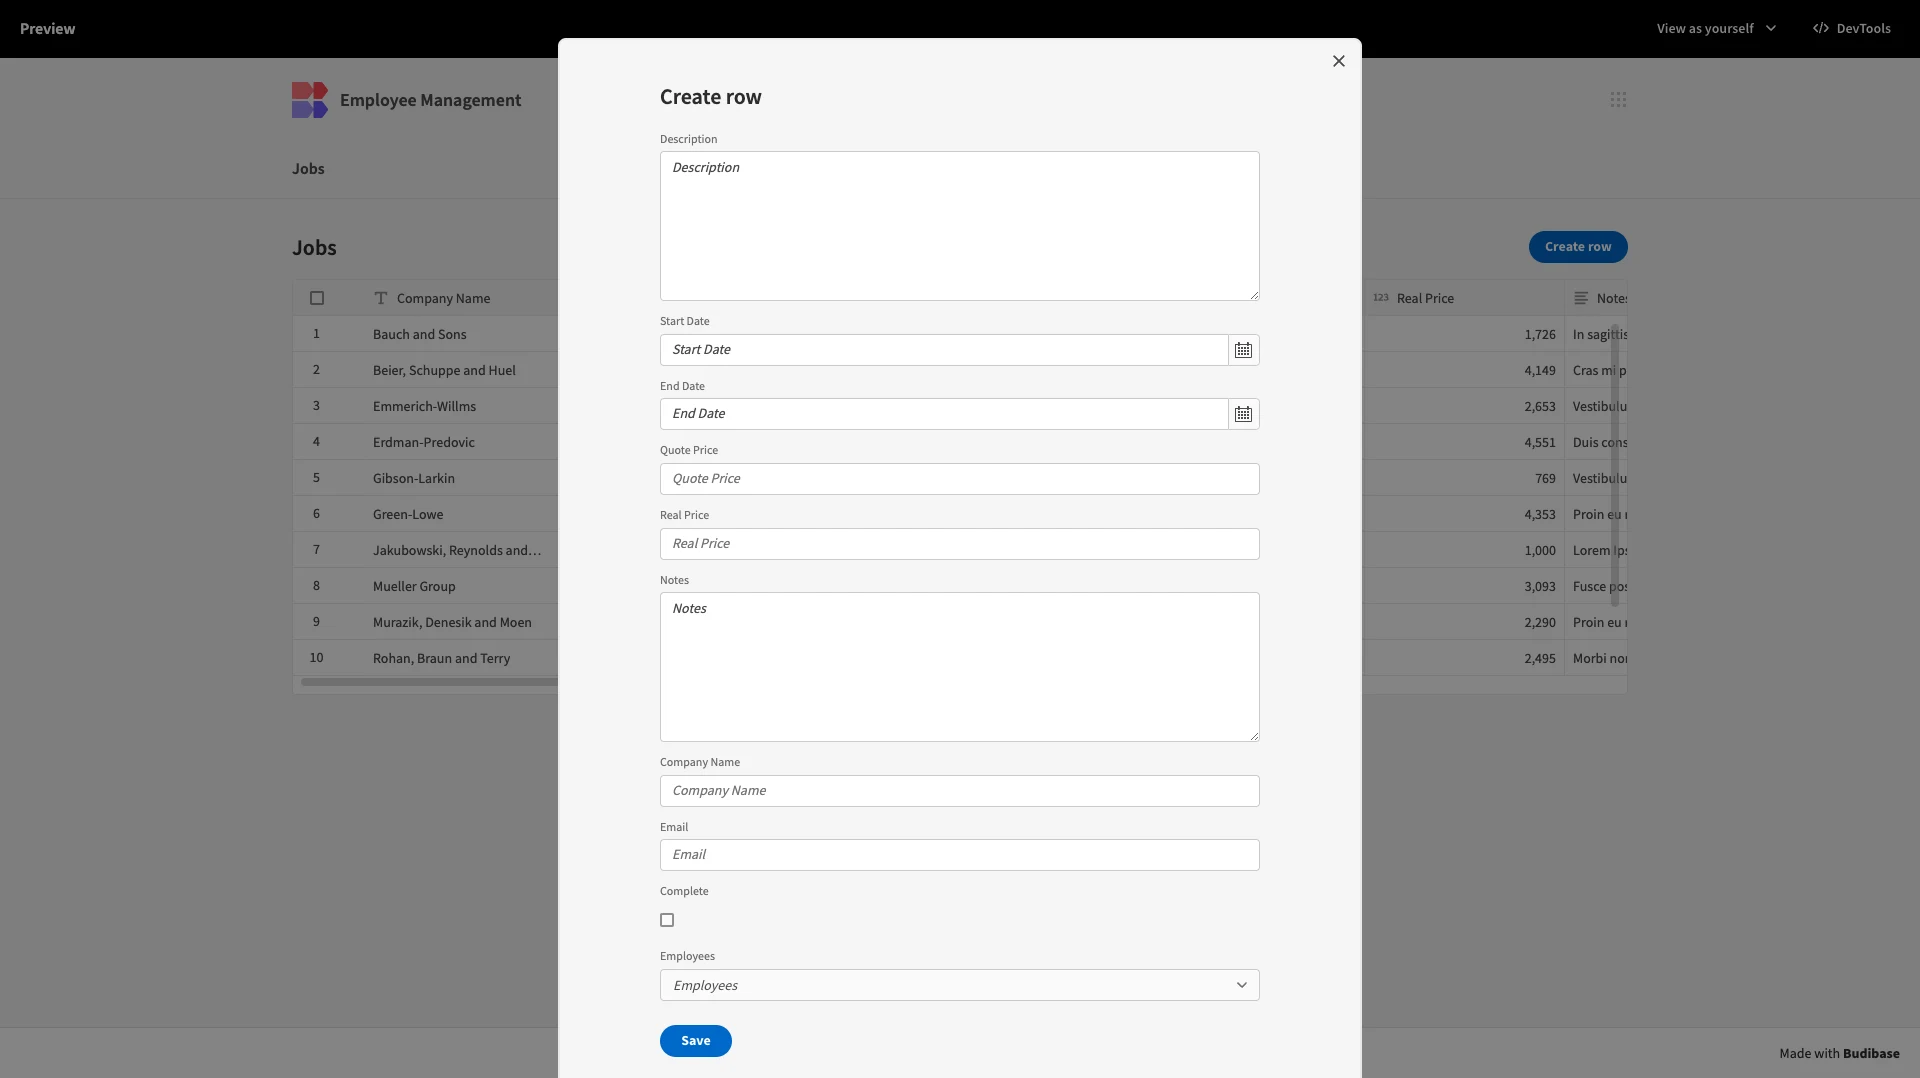Viewport: 1920px width, 1078px height.
Task: Click the Preview label in the top bar
Action: click(47, 28)
